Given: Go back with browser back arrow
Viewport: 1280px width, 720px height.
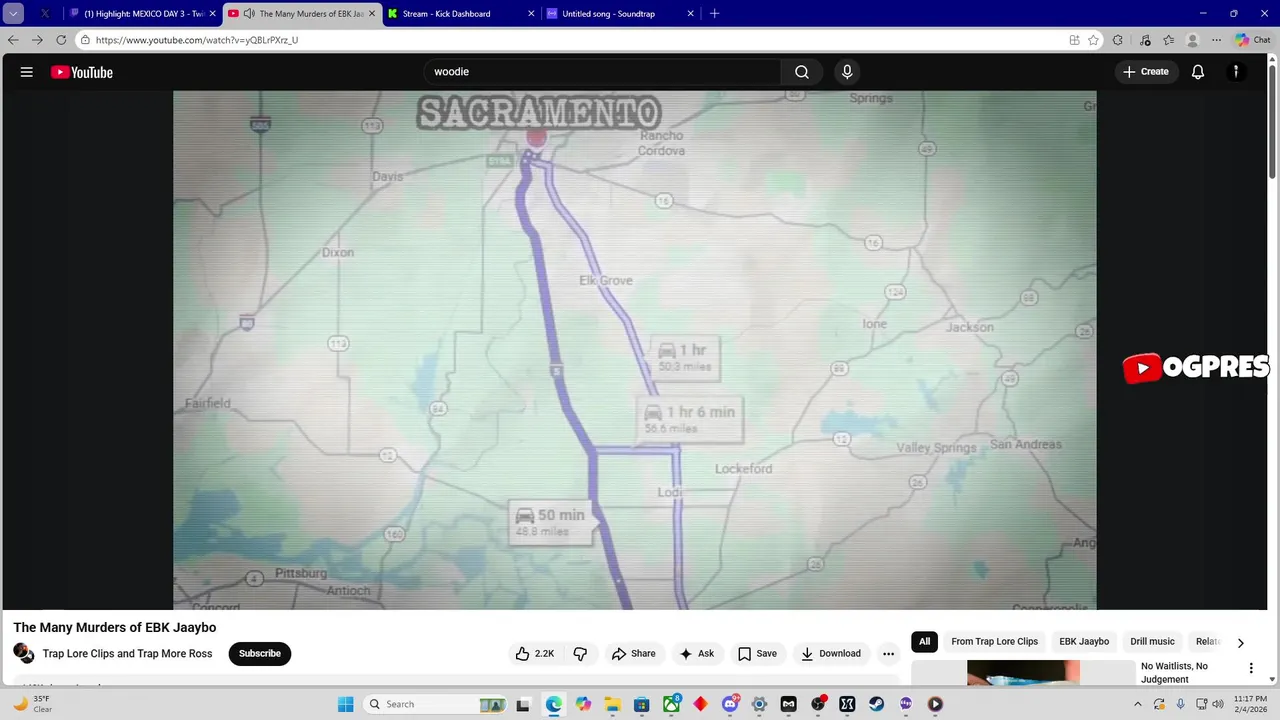Looking at the screenshot, I should pos(13,40).
